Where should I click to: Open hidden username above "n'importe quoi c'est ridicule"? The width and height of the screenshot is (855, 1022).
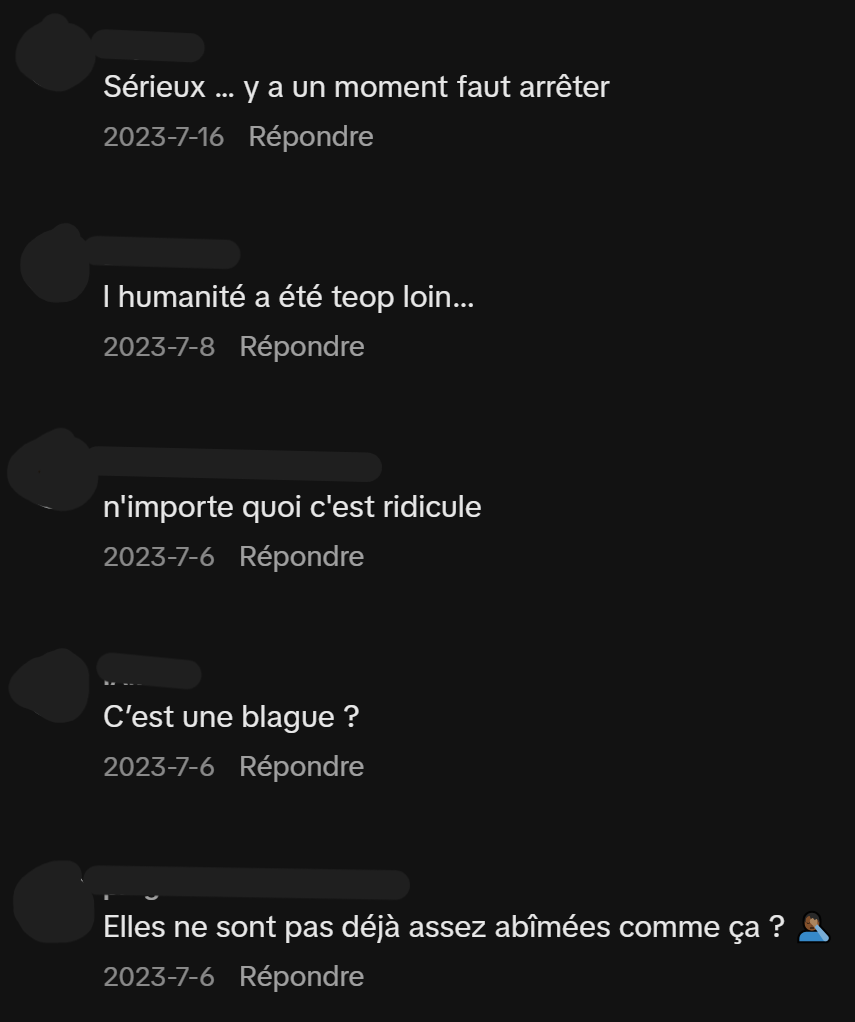click(236, 464)
